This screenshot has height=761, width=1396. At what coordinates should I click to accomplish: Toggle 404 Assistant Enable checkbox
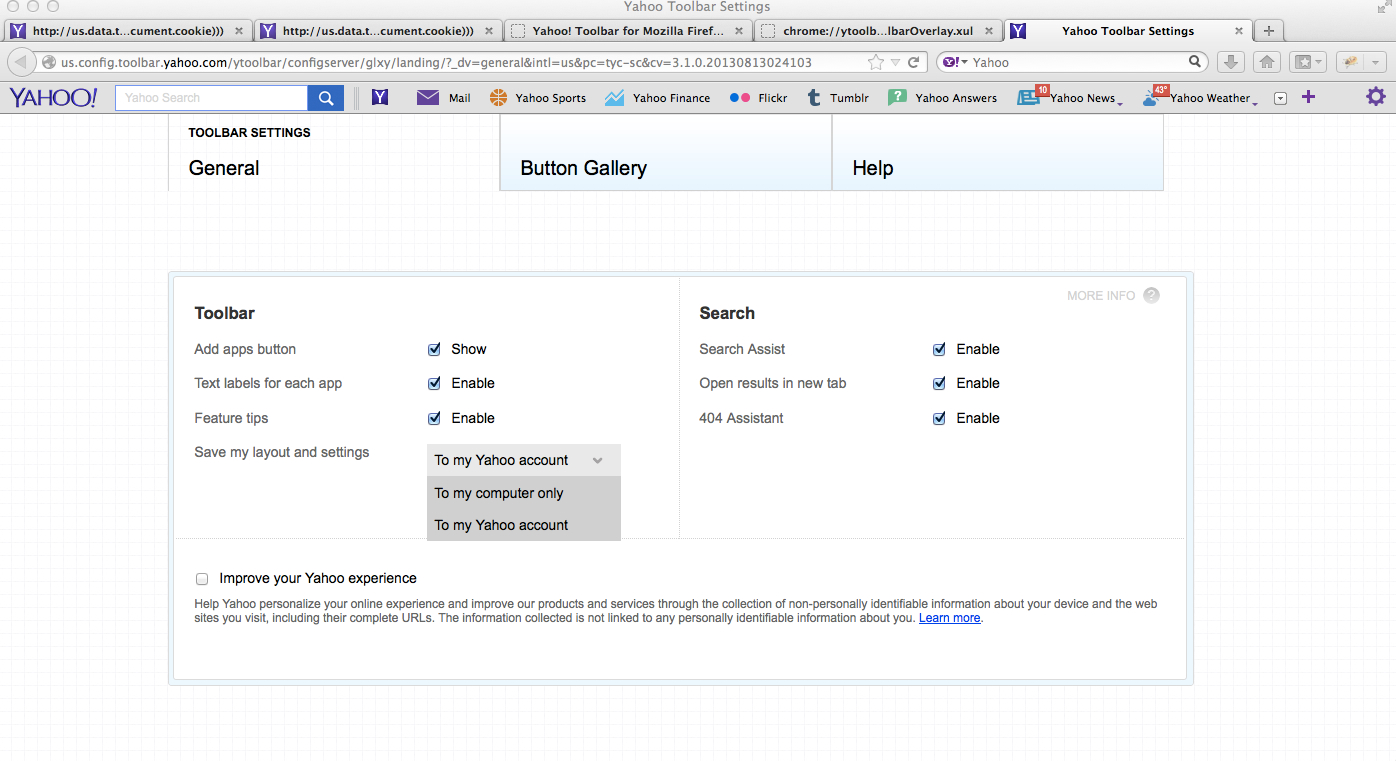[939, 418]
